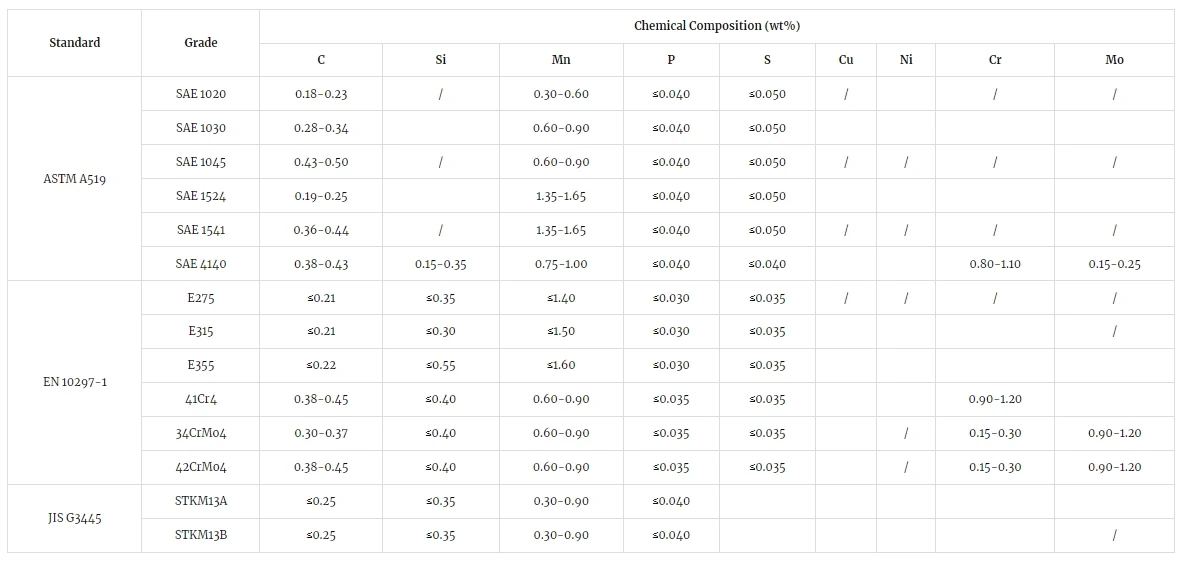Click the 42CrMo4 grade cell
1189x565 pixels.
pyautogui.click(x=200, y=467)
